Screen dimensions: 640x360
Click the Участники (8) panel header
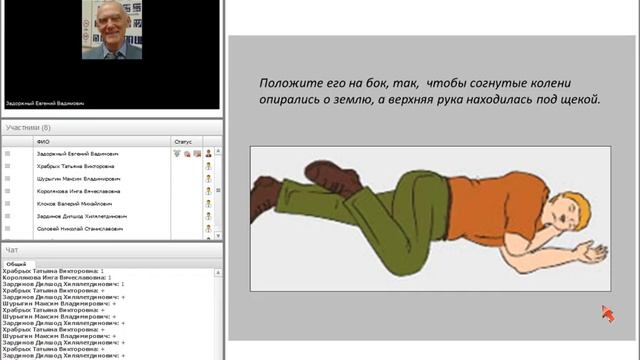click(x=112, y=128)
